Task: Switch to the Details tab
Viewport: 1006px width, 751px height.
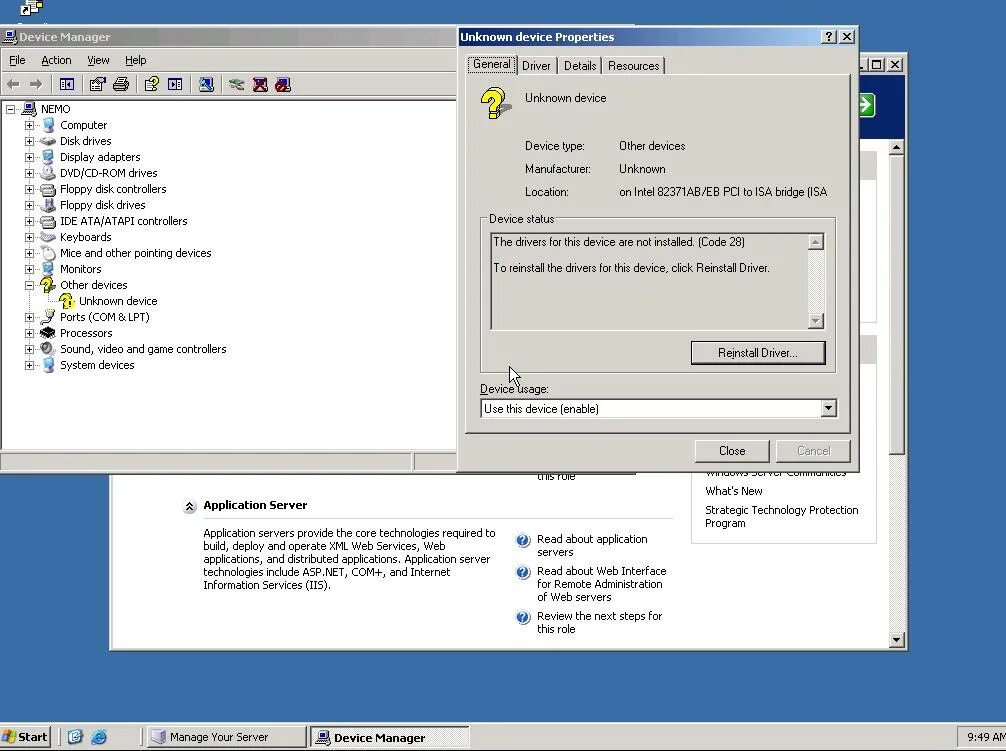Action: click(580, 65)
